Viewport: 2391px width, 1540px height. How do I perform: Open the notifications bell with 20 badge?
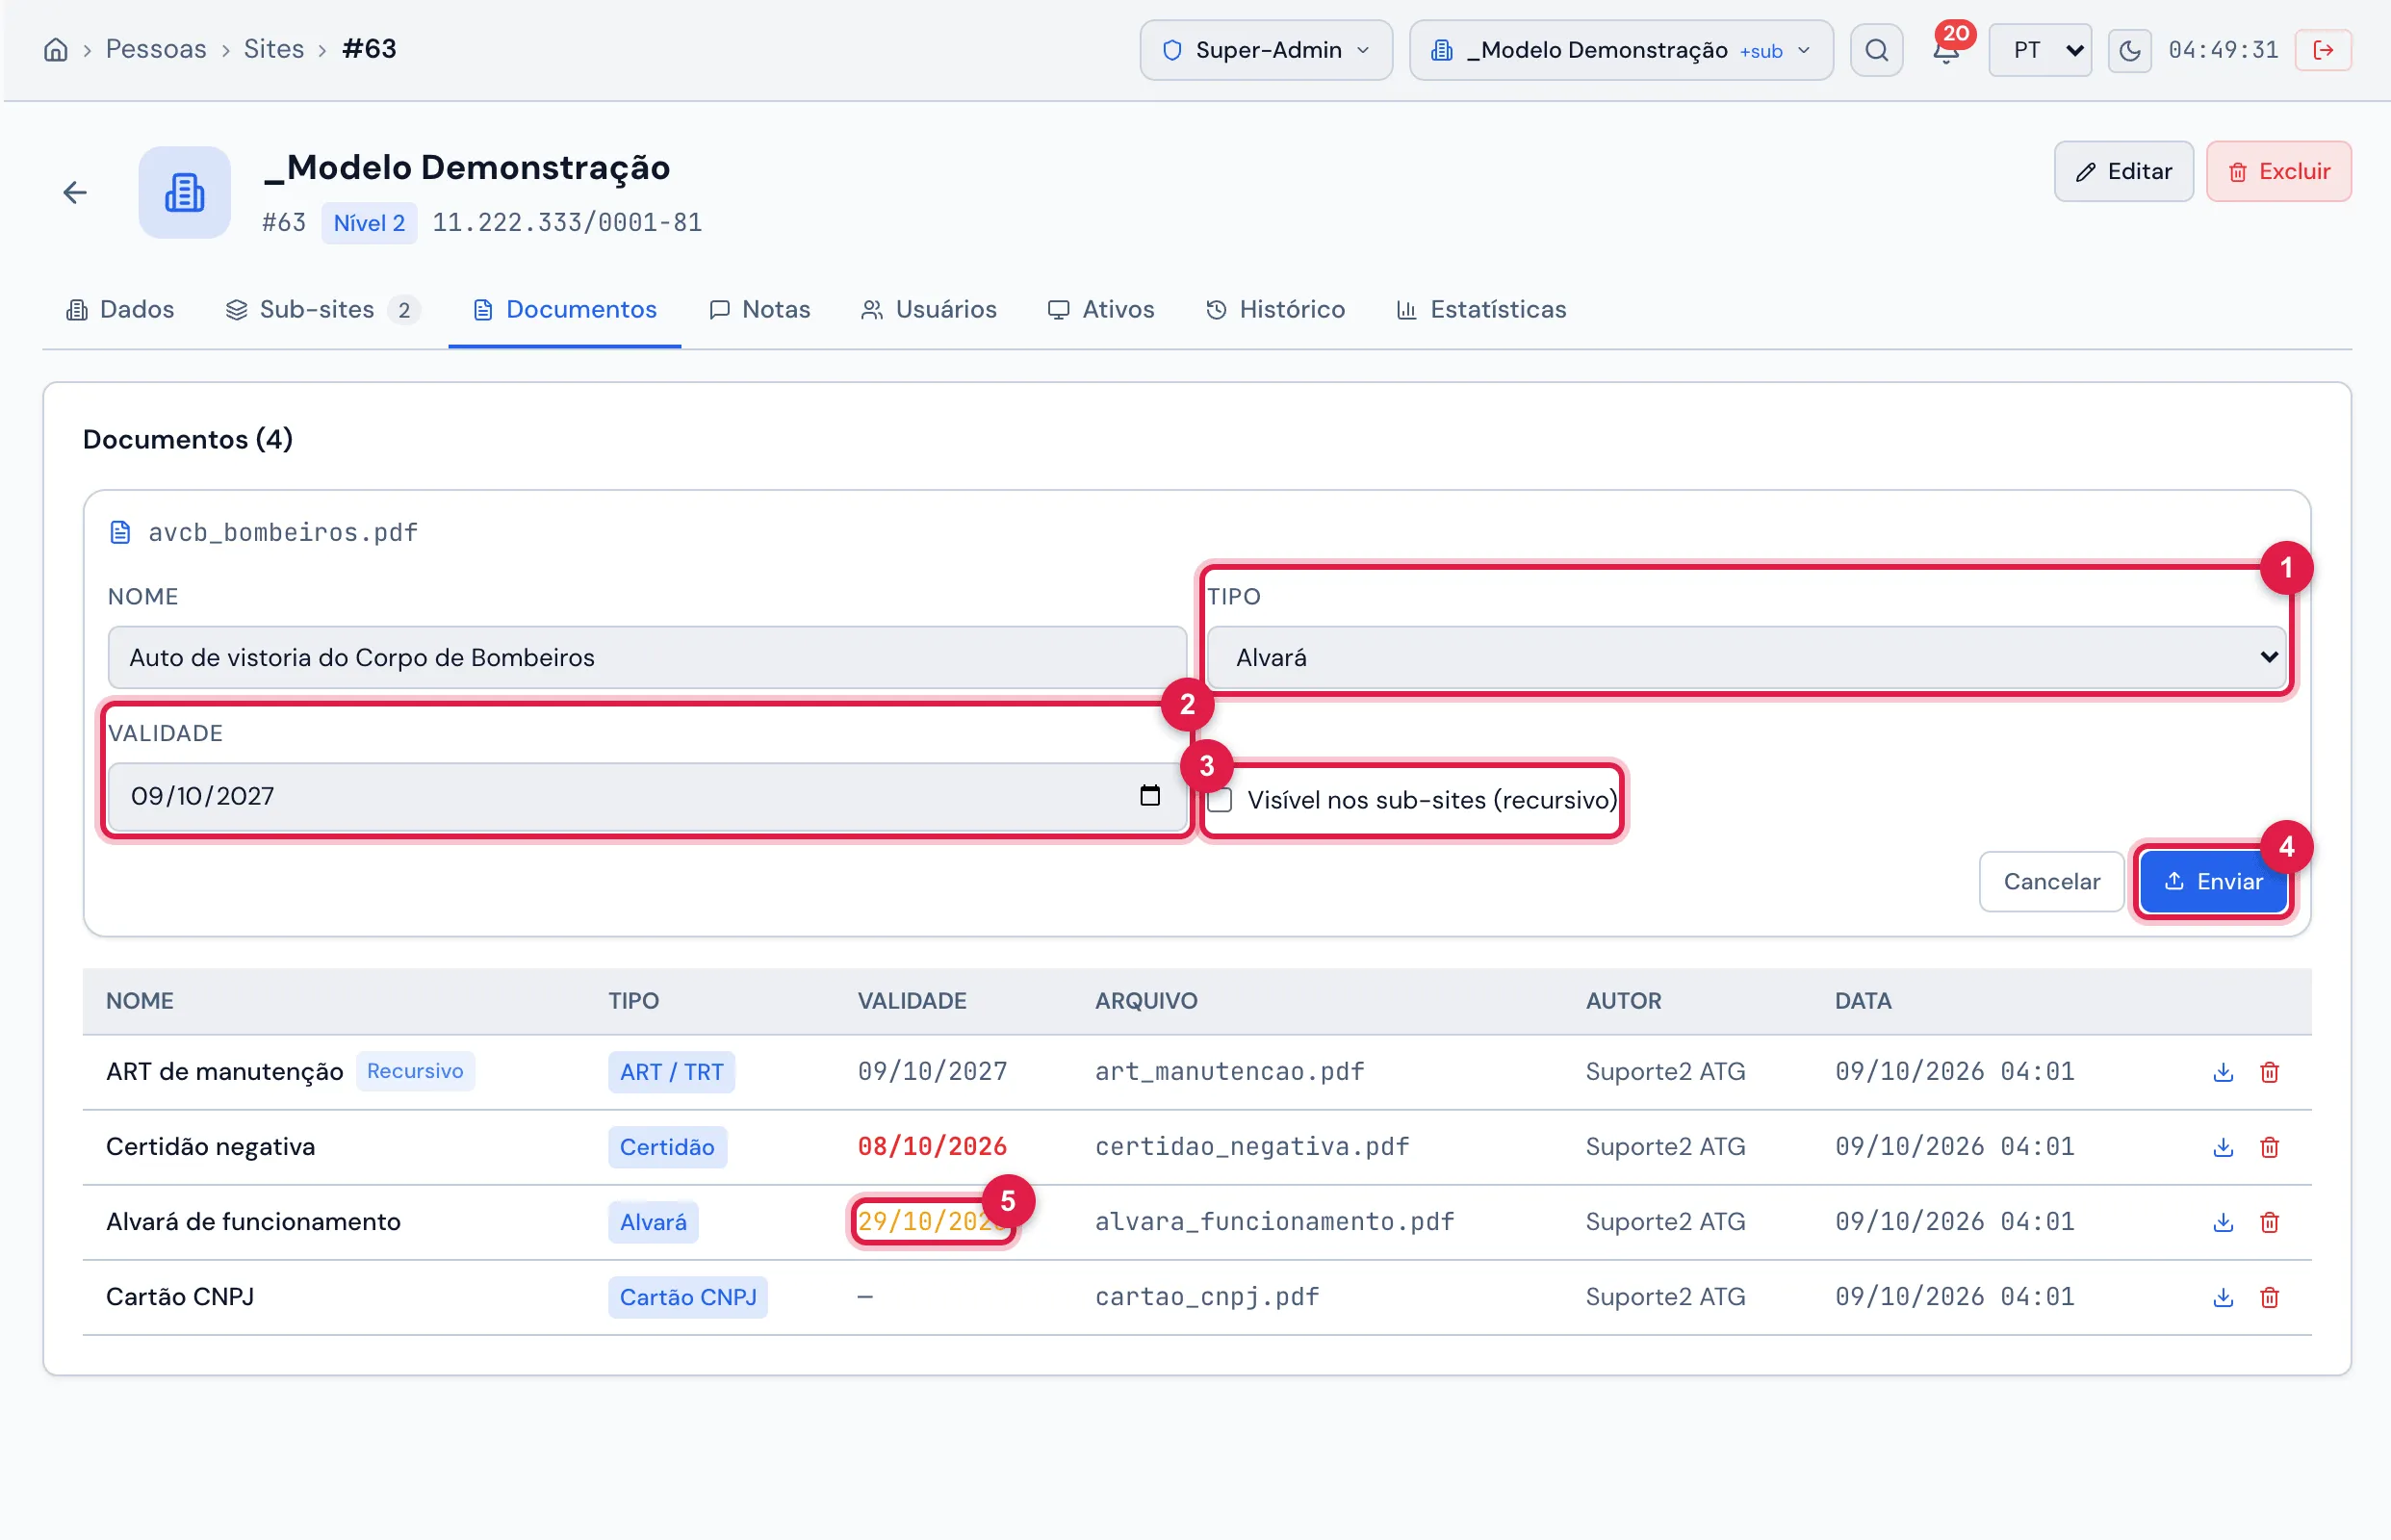click(x=1946, y=50)
